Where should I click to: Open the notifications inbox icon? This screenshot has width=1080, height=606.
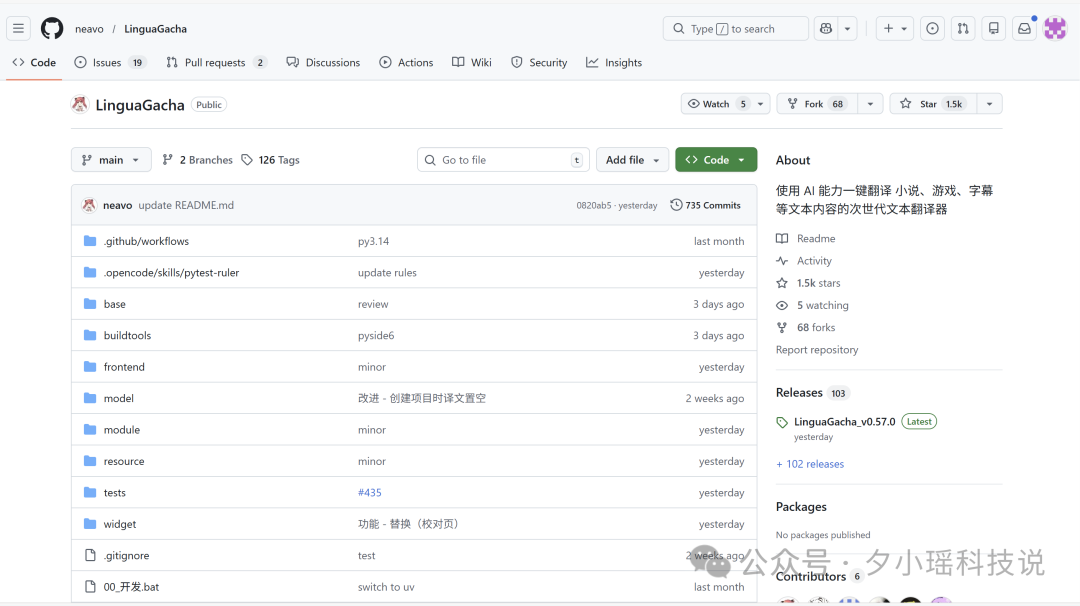(1024, 29)
